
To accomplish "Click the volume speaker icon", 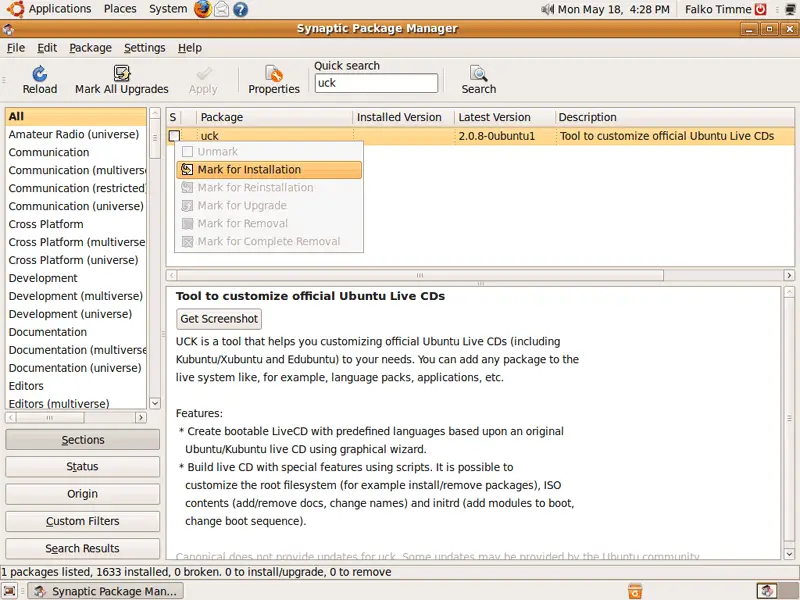I will click(x=547, y=9).
